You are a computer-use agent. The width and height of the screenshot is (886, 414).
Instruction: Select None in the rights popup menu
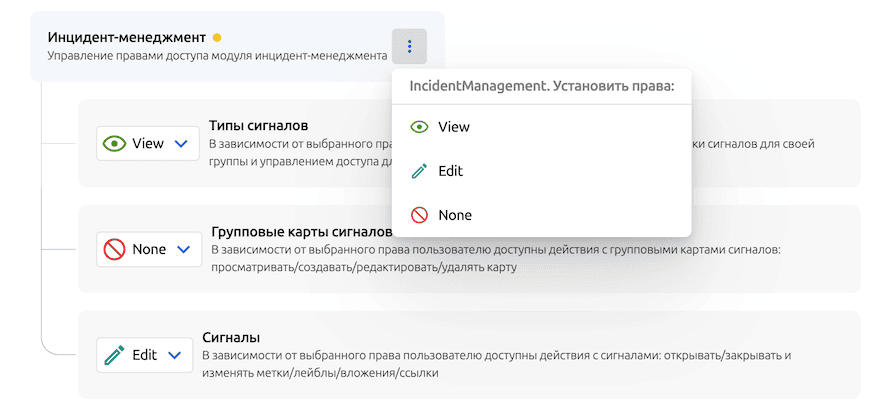[454, 215]
